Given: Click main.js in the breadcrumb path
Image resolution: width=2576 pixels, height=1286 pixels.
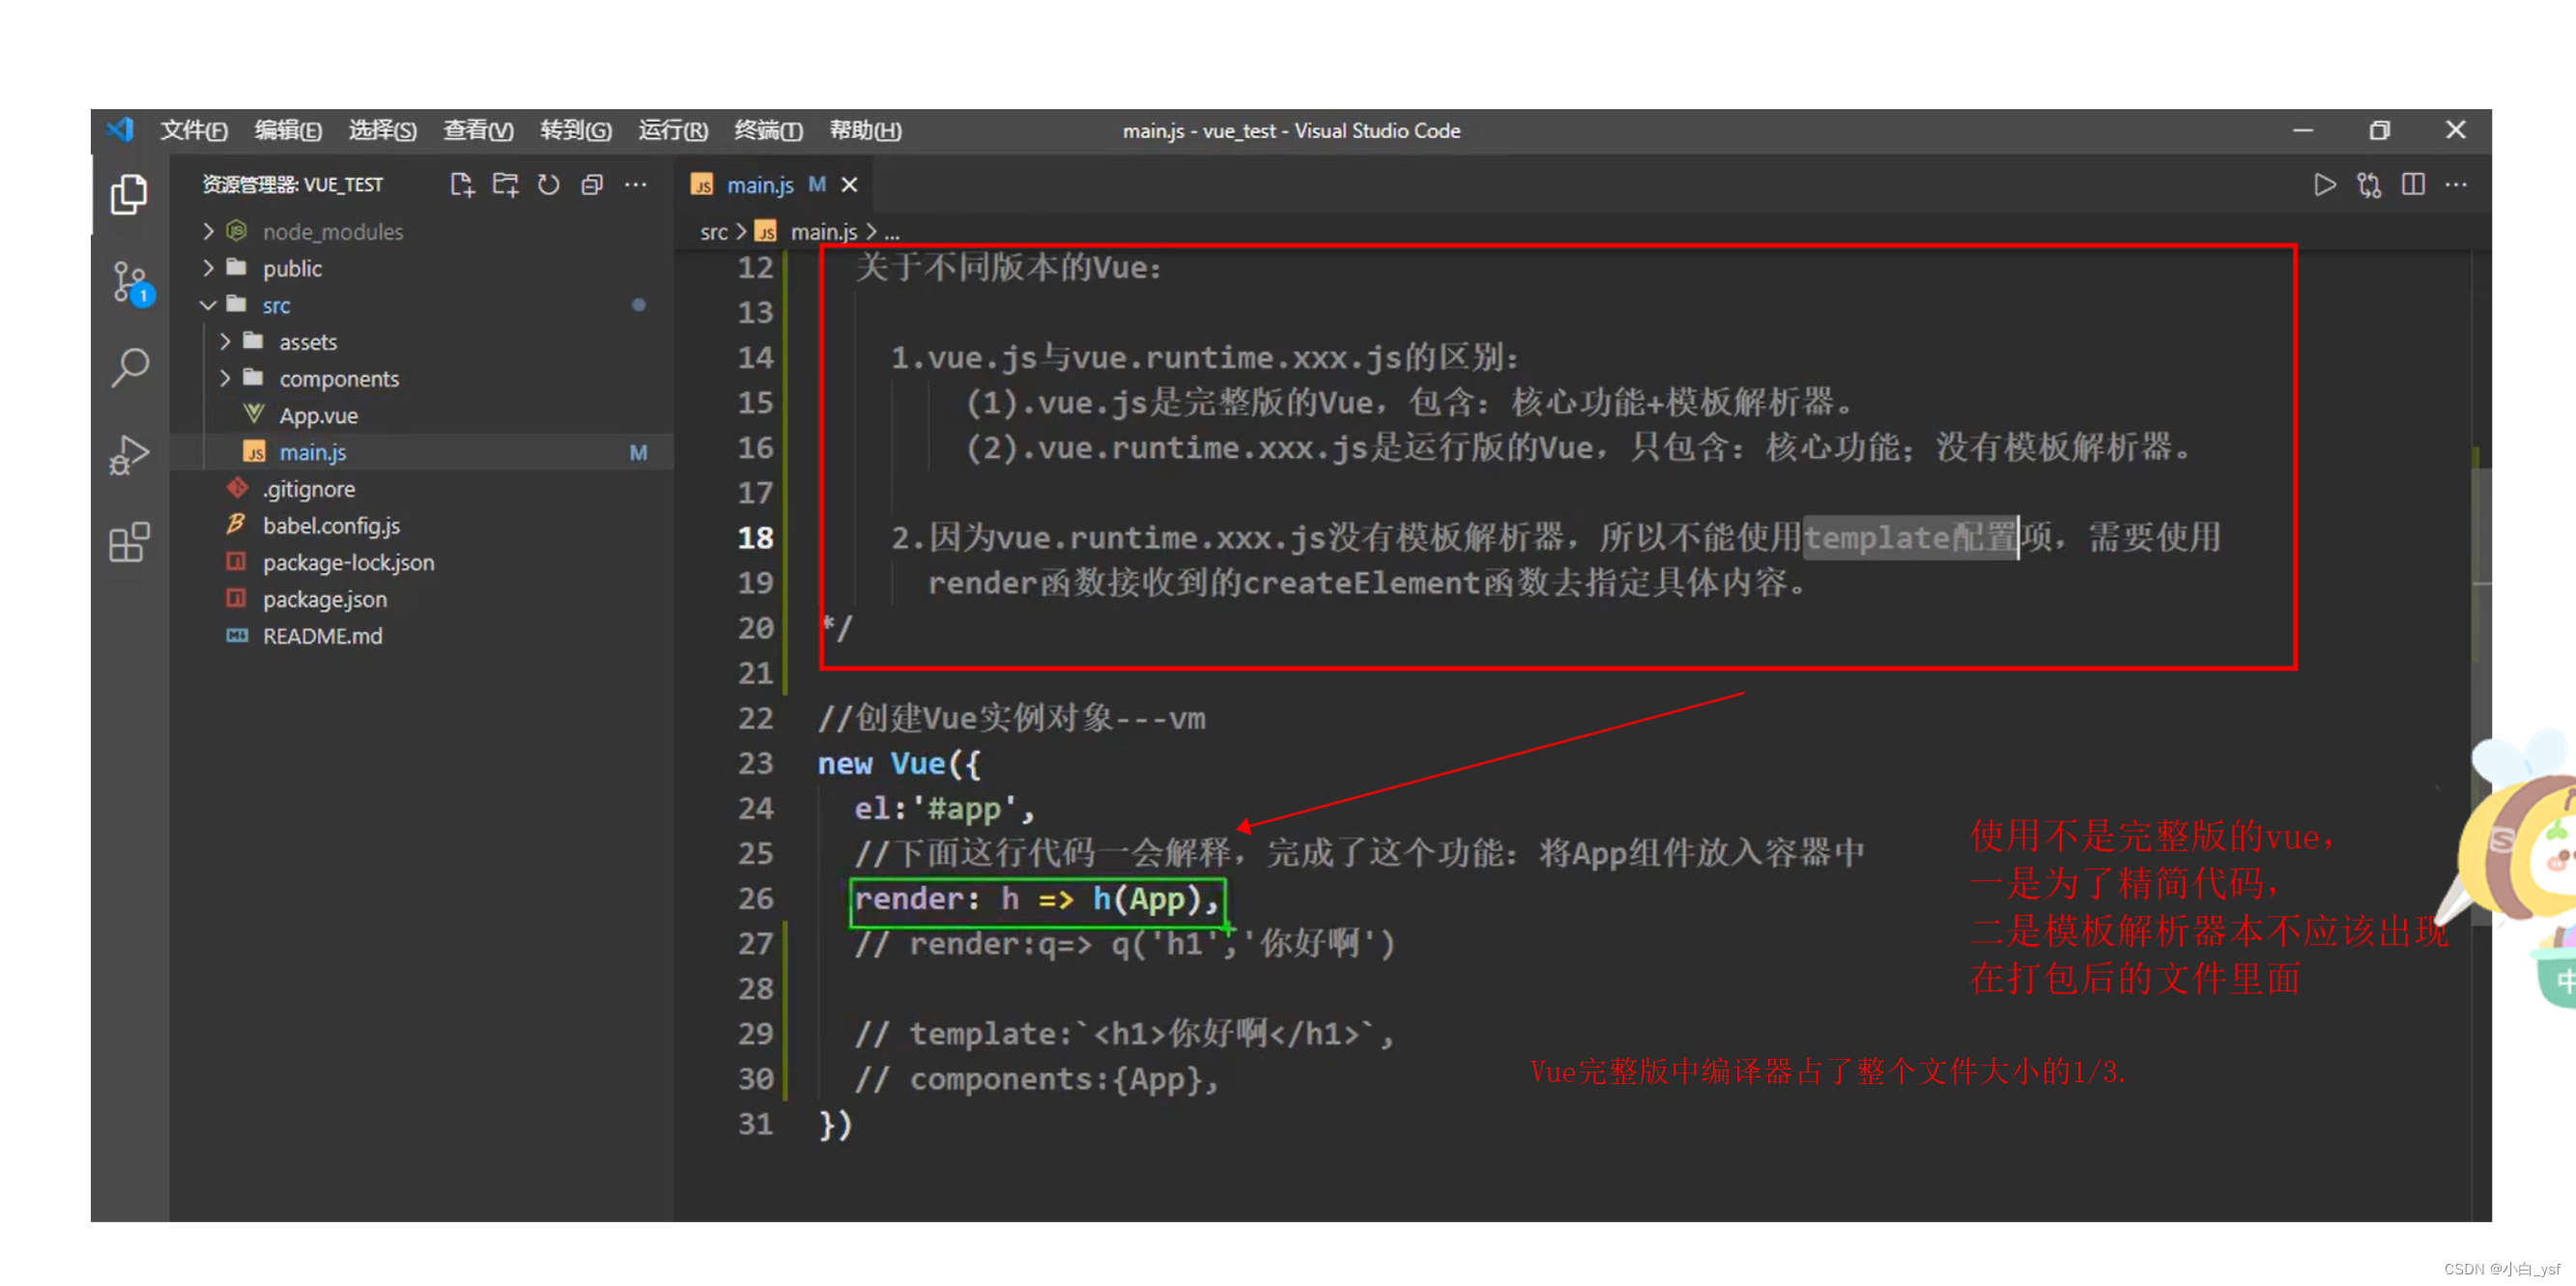Looking at the screenshot, I should tap(823, 232).
